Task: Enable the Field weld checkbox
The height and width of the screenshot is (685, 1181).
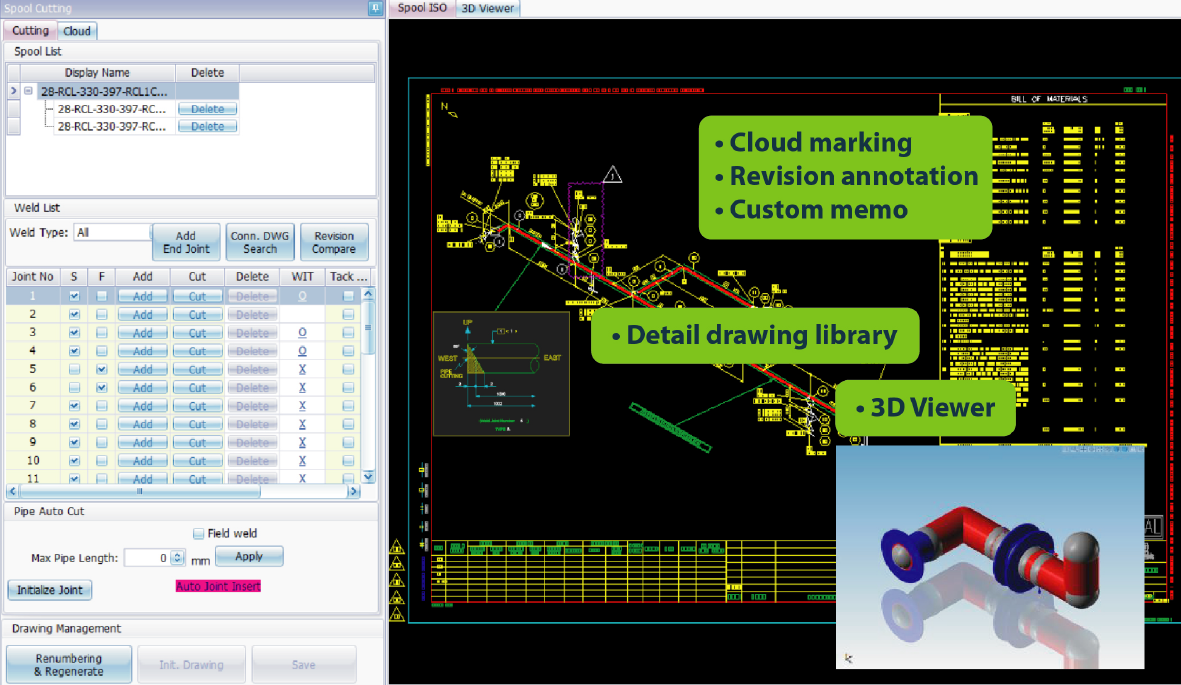Action: [198, 534]
